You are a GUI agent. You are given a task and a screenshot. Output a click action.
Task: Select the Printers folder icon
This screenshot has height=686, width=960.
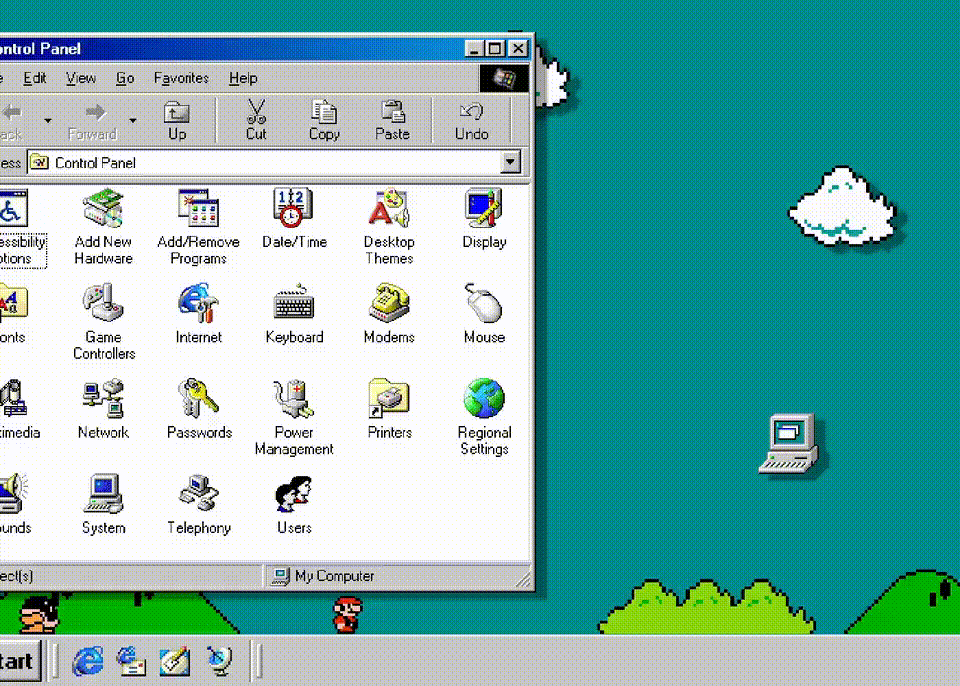pyautogui.click(x=389, y=400)
